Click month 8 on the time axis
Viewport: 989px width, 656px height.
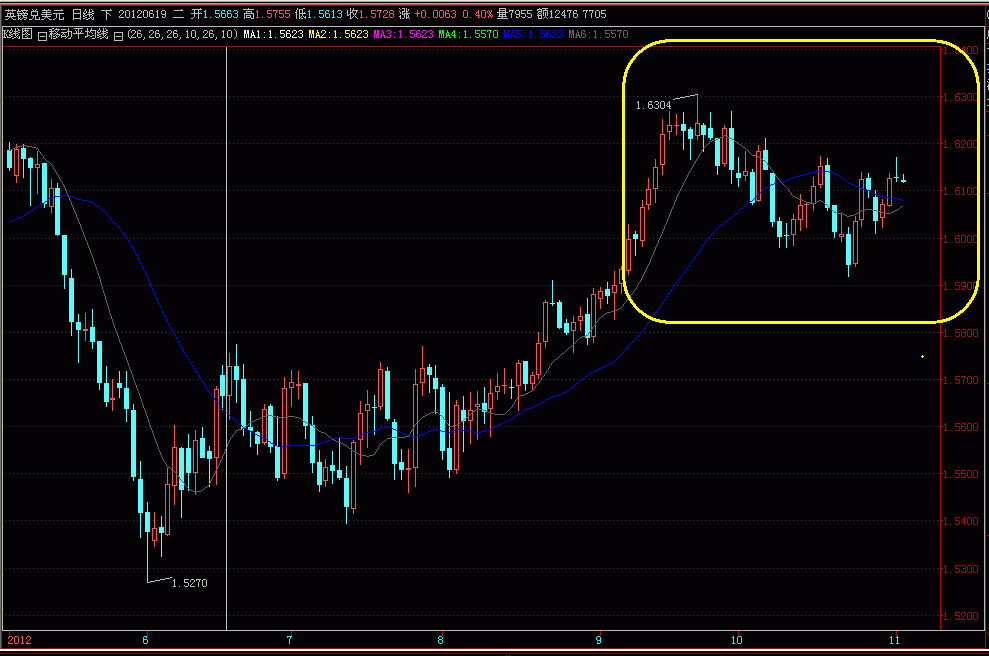[x=440, y=640]
